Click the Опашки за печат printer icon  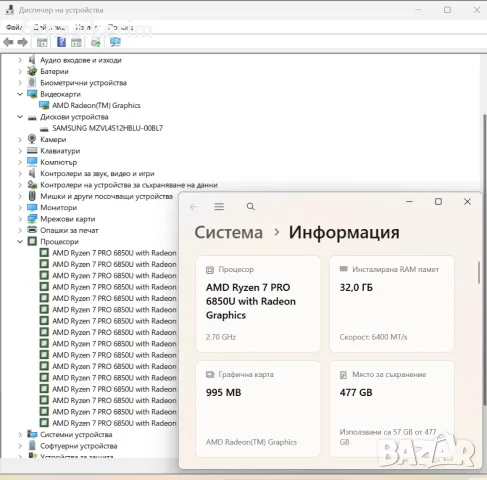[32, 230]
